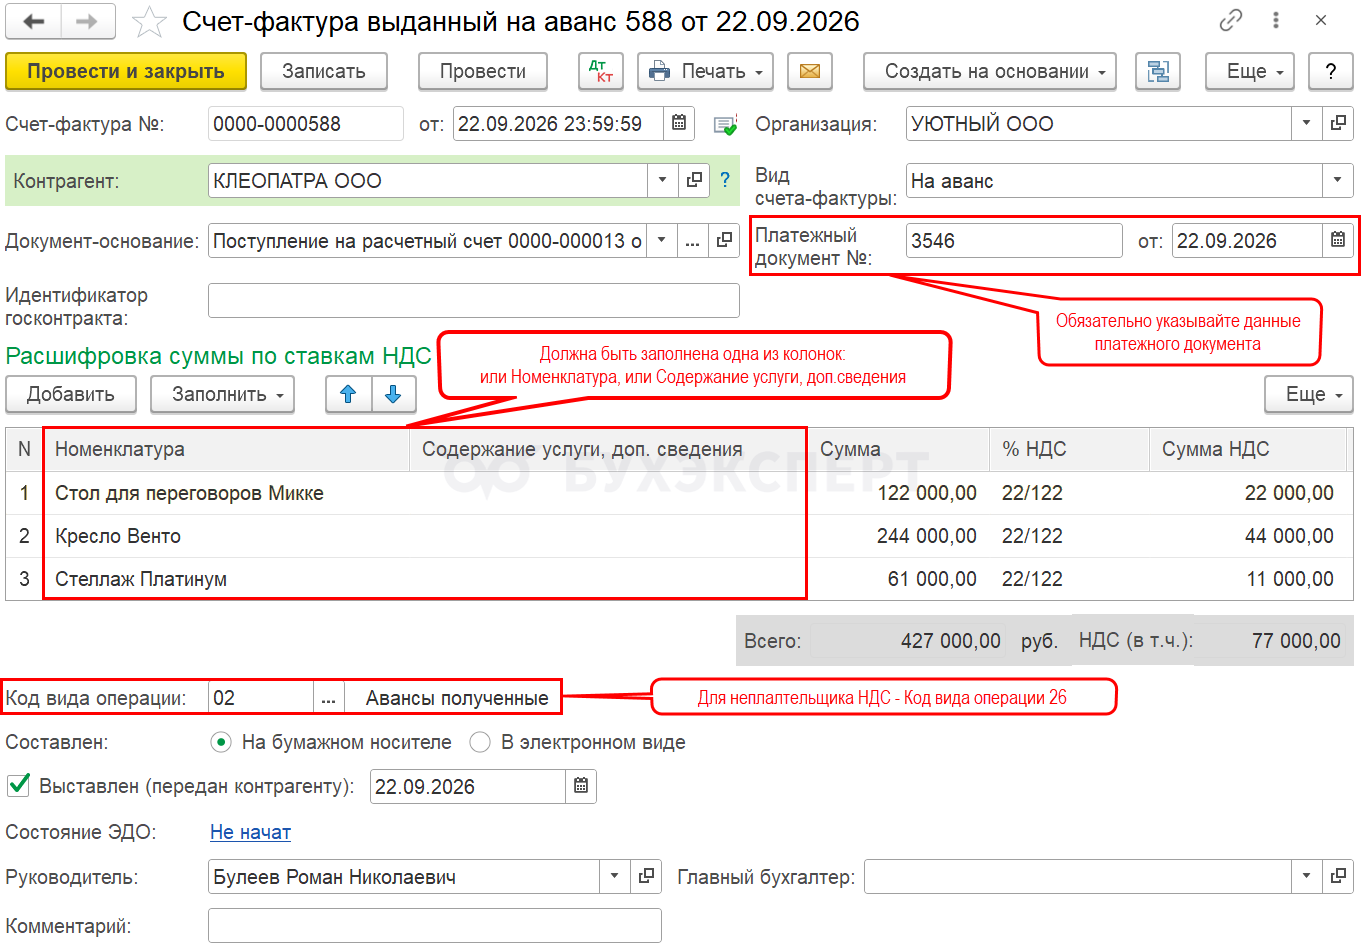Click the star icon to add to favorites

coord(149,22)
